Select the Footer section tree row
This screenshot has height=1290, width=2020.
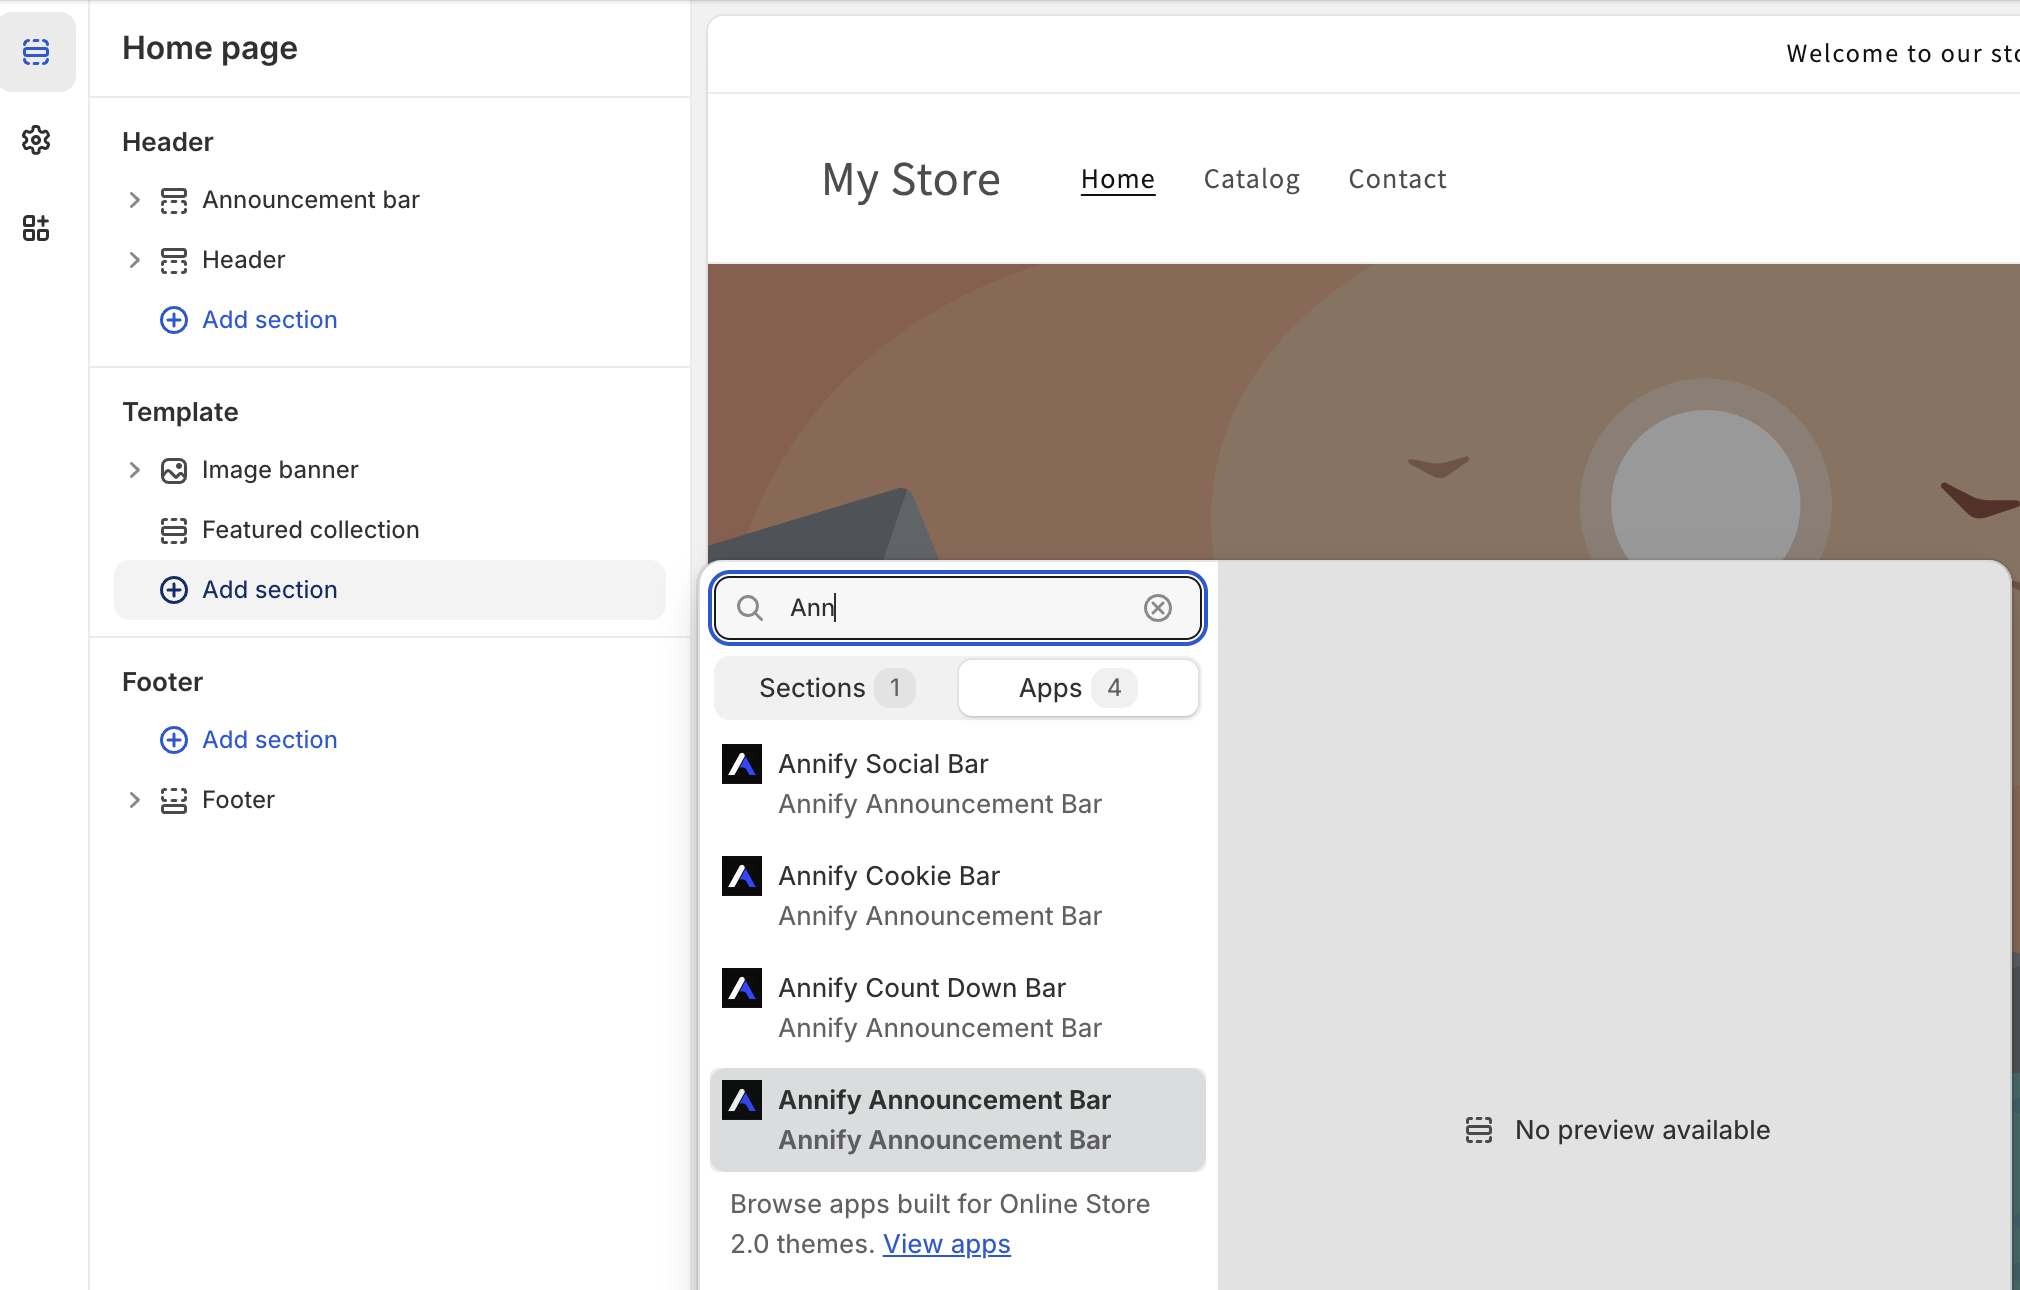point(390,800)
